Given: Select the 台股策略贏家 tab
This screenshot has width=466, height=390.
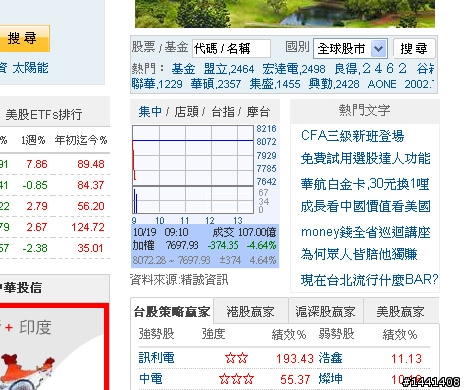Looking at the screenshot, I should point(172,312).
